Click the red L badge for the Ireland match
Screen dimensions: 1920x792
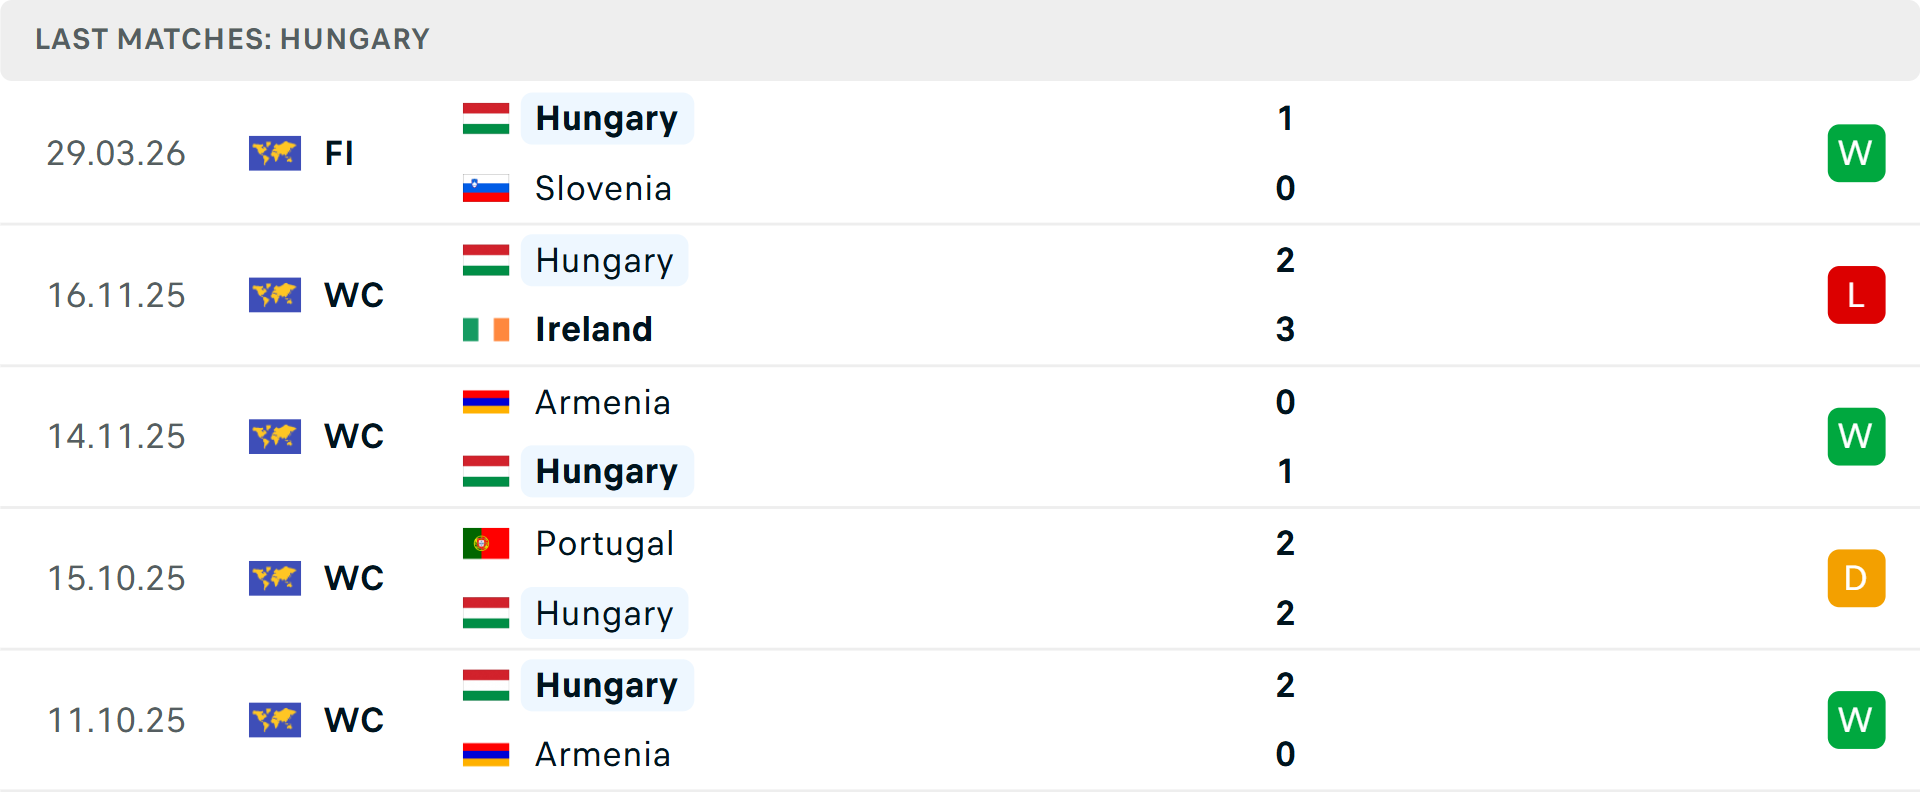(1856, 295)
